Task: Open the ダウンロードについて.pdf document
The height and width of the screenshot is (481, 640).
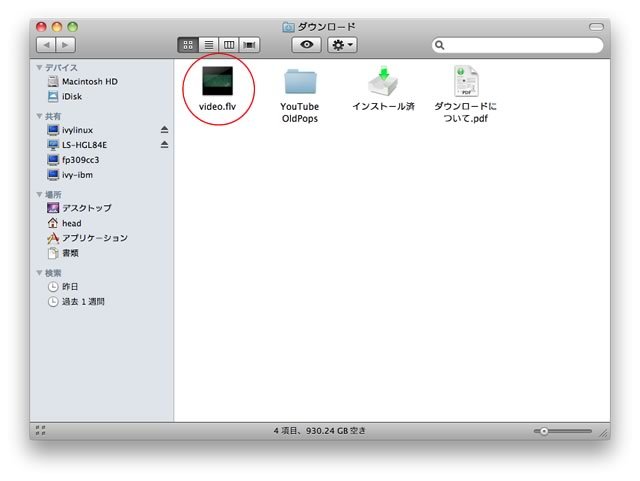Action: click(465, 81)
